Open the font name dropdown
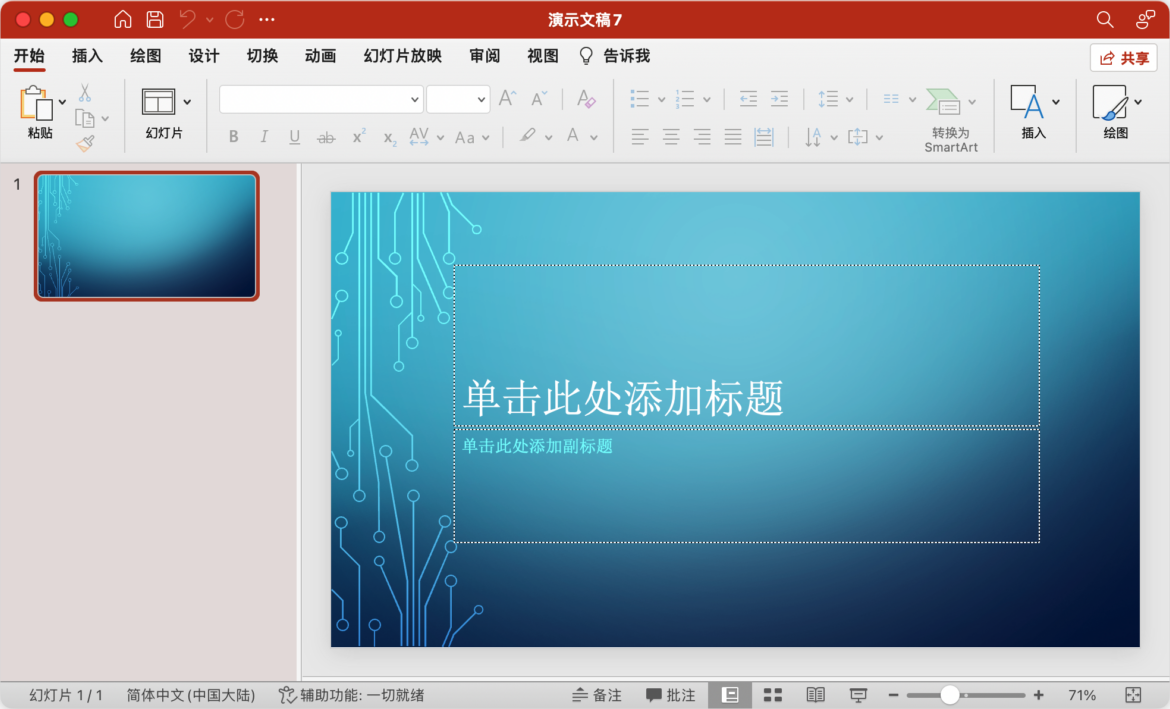The image size is (1170, 709). point(414,99)
